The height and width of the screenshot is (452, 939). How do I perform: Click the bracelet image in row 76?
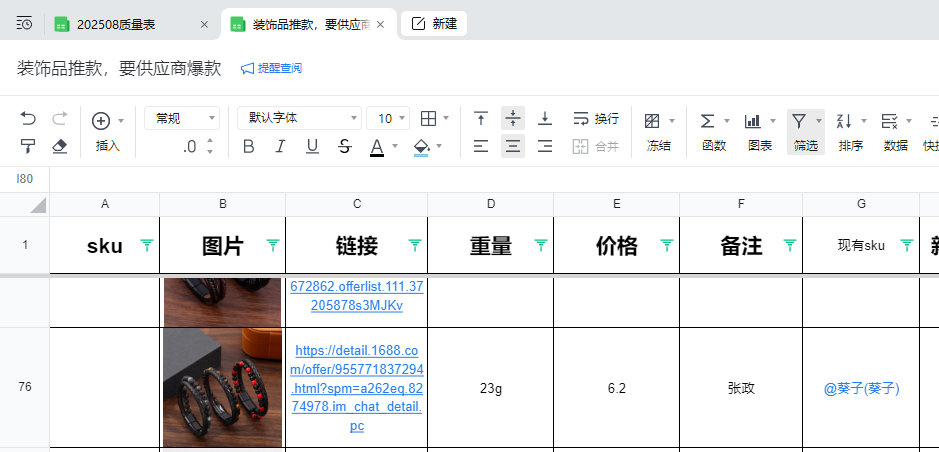point(222,388)
